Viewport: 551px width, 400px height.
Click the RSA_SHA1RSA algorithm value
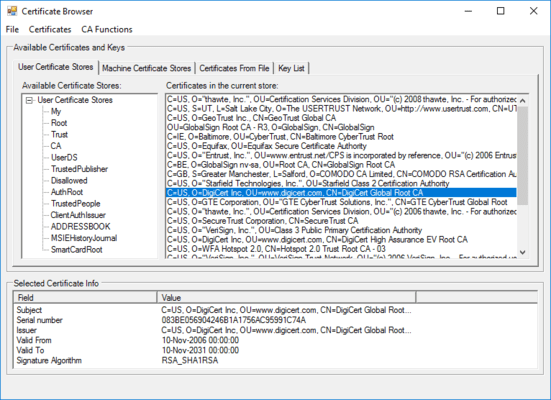(190, 361)
